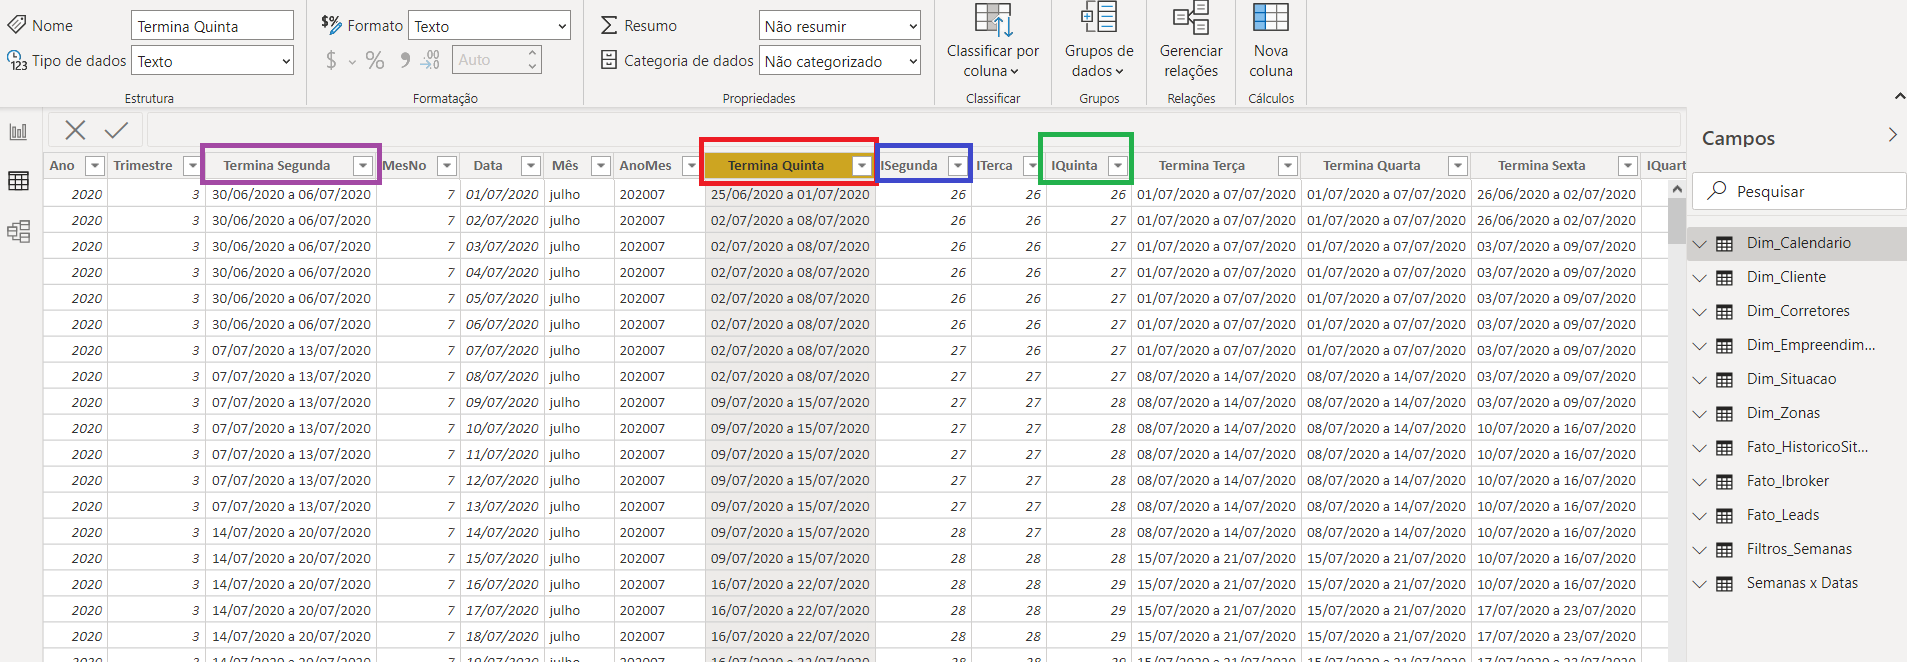Expand the Fato_Ibroker table

[x=1699, y=481]
